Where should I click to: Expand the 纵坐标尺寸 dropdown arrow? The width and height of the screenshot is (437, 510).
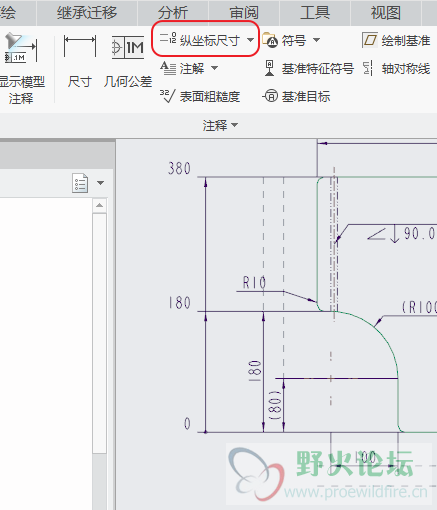coord(250,40)
